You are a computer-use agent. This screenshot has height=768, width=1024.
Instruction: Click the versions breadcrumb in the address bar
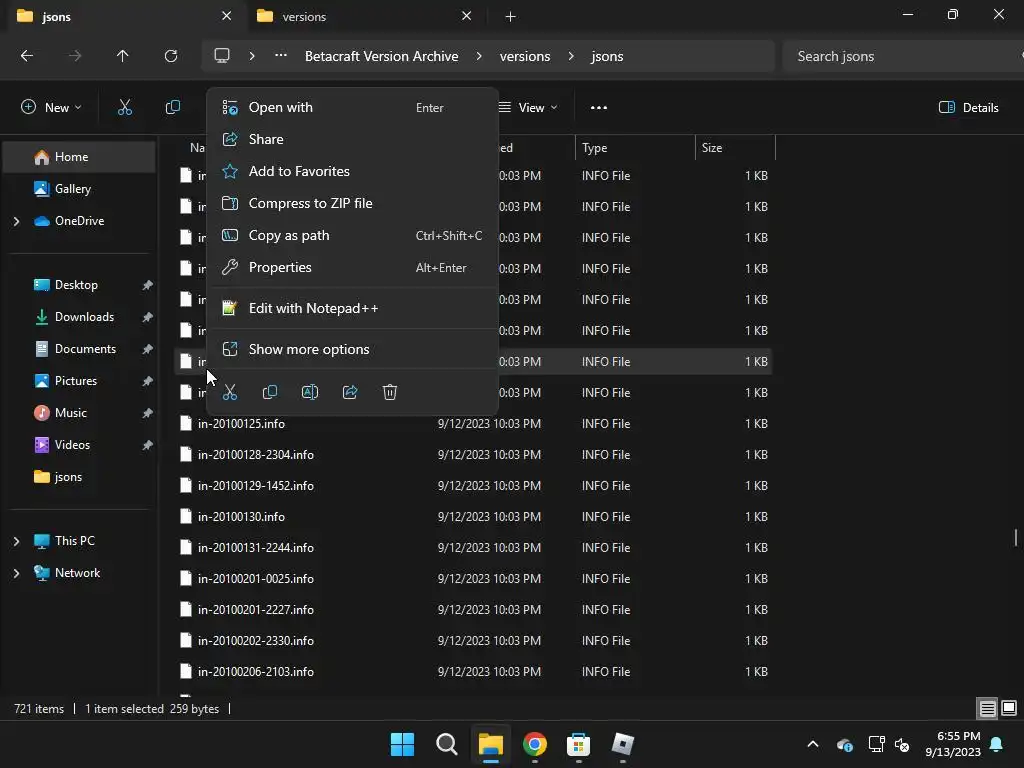525,56
